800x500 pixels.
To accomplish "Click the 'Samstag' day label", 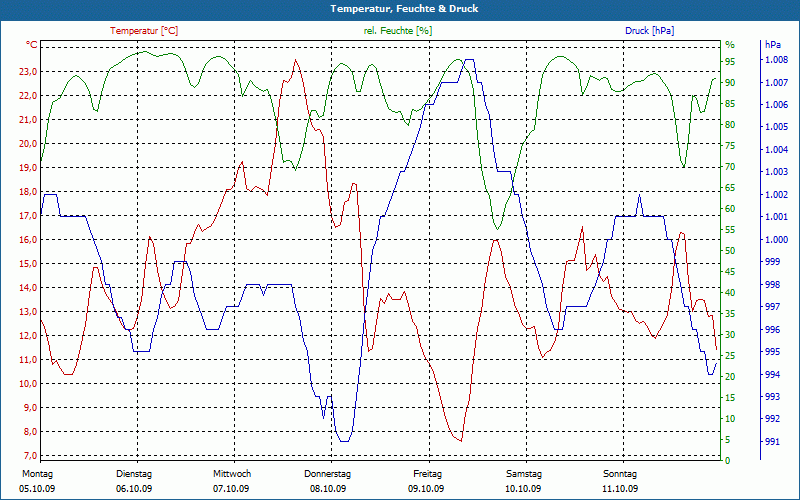I will click(x=524, y=474).
